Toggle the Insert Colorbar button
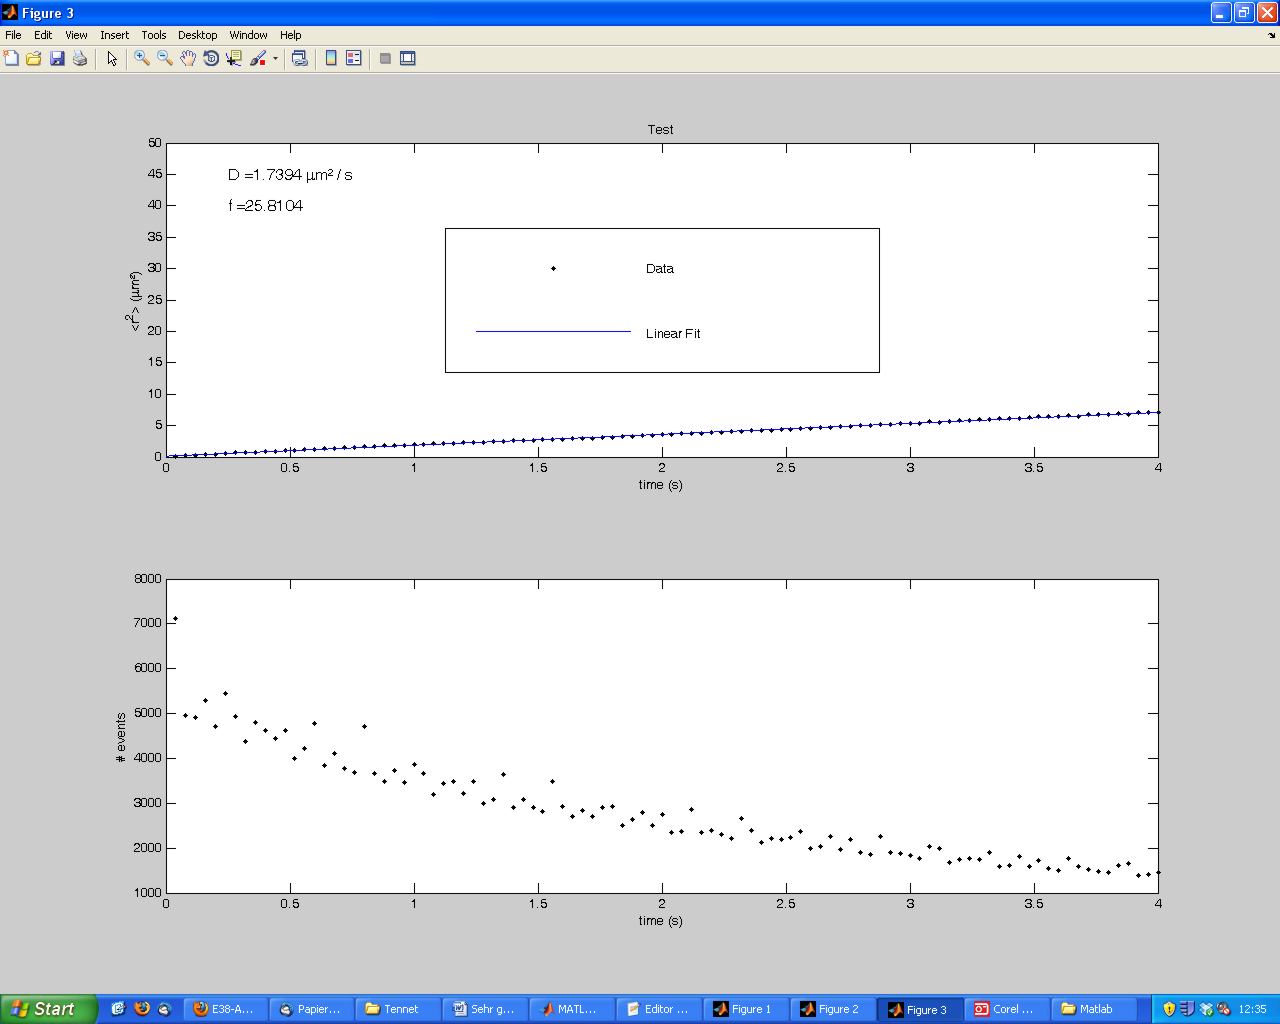 [x=331, y=59]
